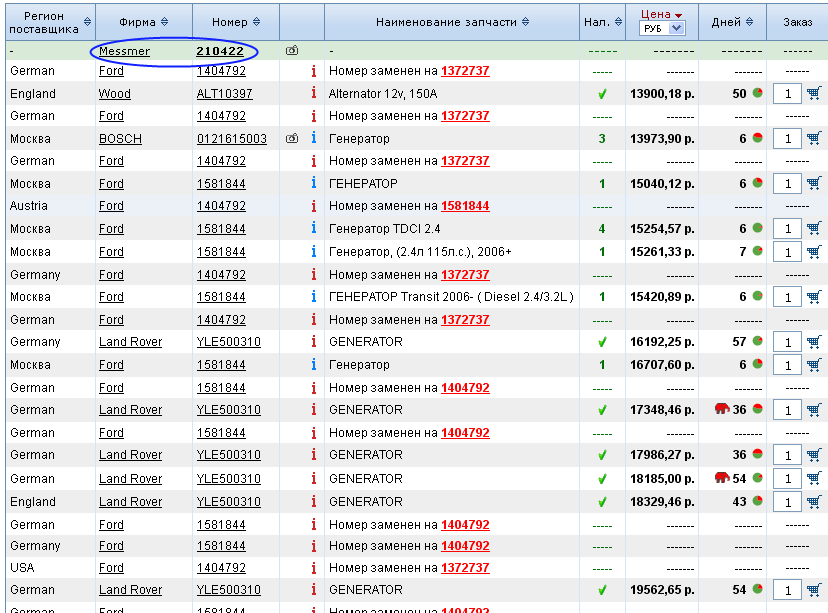Sort by Фирма column arrows

pyautogui.click(x=164, y=22)
